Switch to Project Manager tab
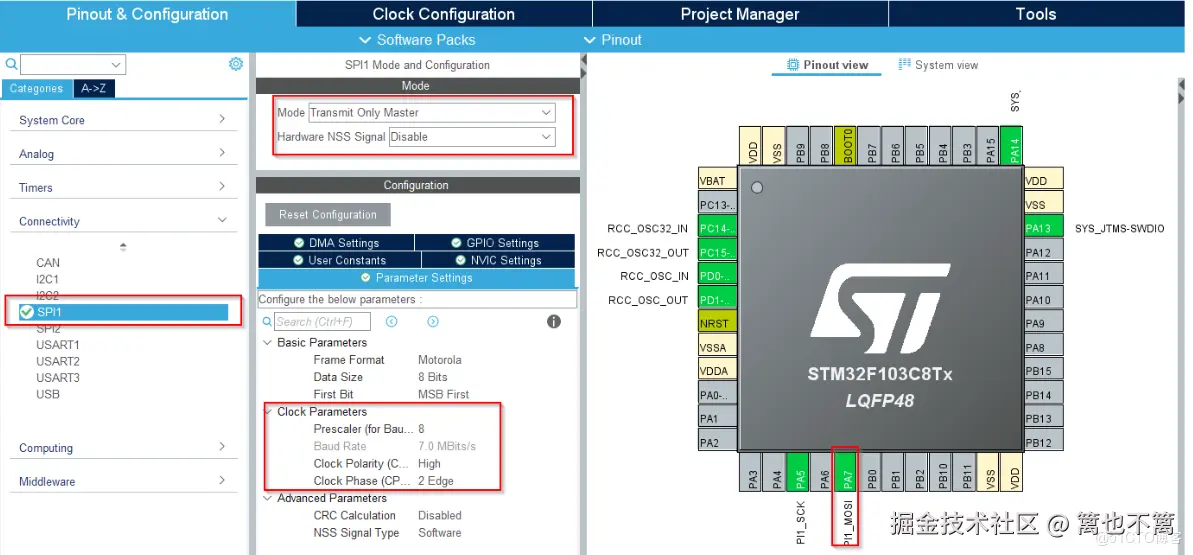The width and height of the screenshot is (1193, 555). tap(740, 14)
